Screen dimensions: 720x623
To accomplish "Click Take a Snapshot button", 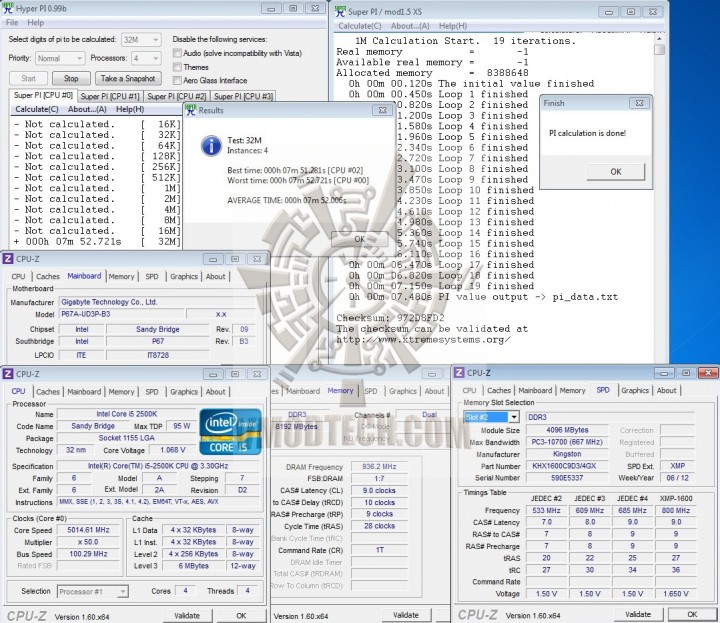I will [128, 79].
